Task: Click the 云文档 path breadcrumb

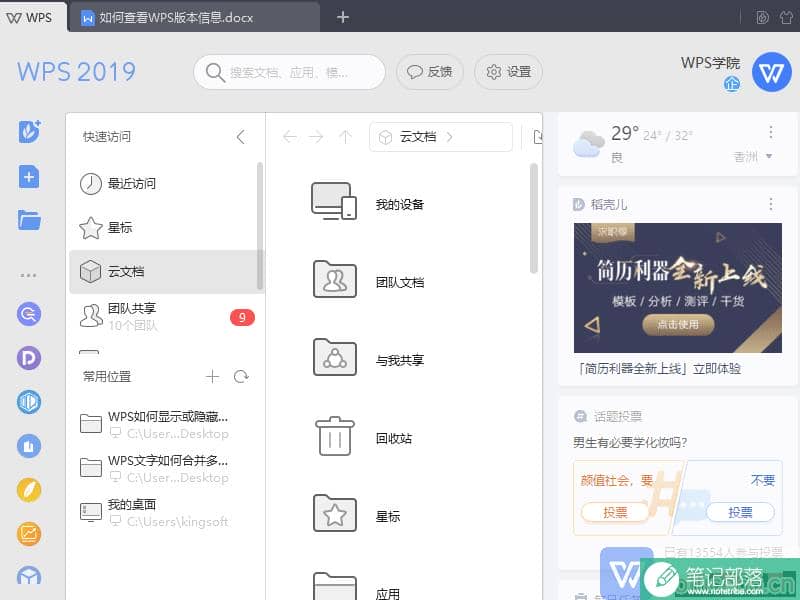Action: [418, 137]
